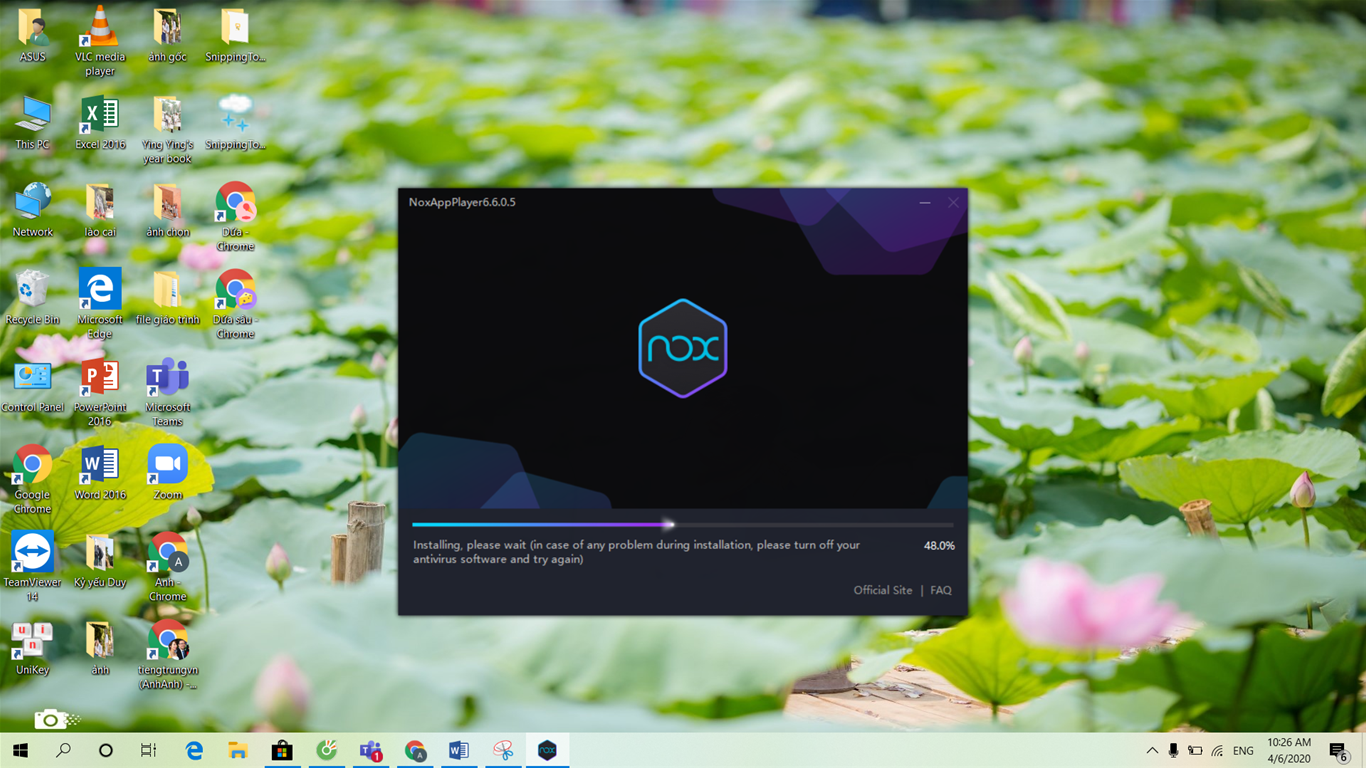The image size is (1366, 768).
Task: Select the 'Anh - Chrome' shortcut
Action: tap(167, 567)
